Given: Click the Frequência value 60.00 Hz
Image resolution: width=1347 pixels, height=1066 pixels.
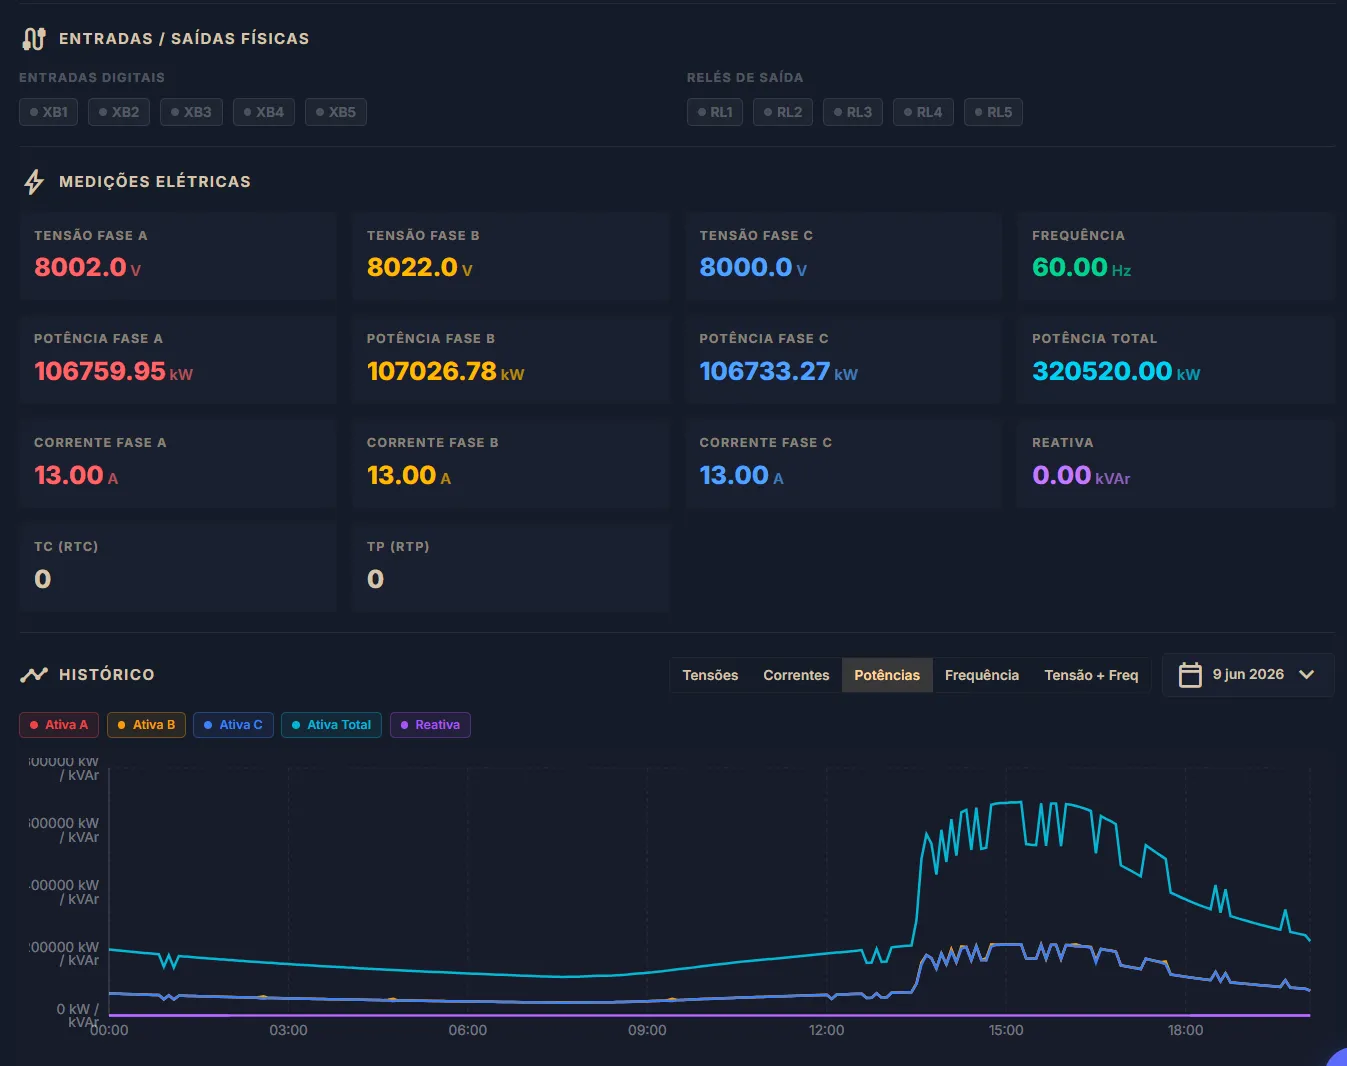Looking at the screenshot, I should pos(1081,268).
